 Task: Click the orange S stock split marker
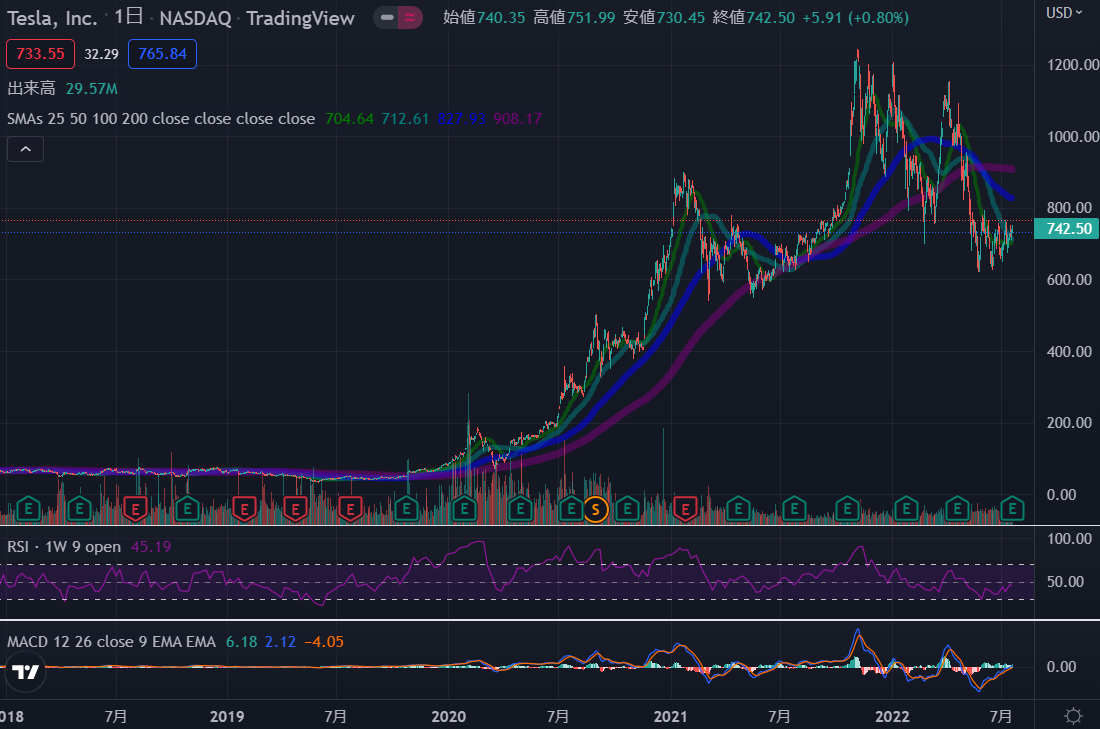point(596,509)
